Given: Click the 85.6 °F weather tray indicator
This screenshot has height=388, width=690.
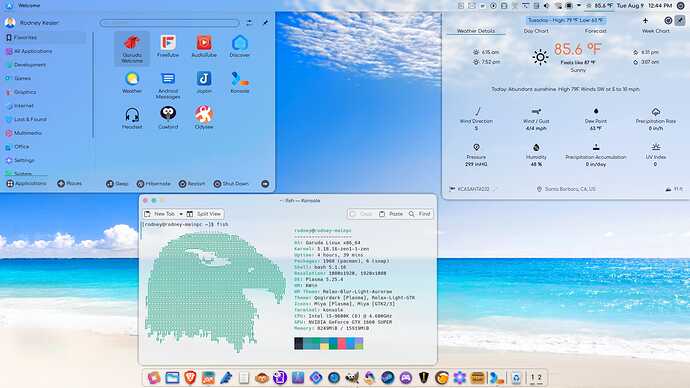Looking at the screenshot, I should 599,6.
